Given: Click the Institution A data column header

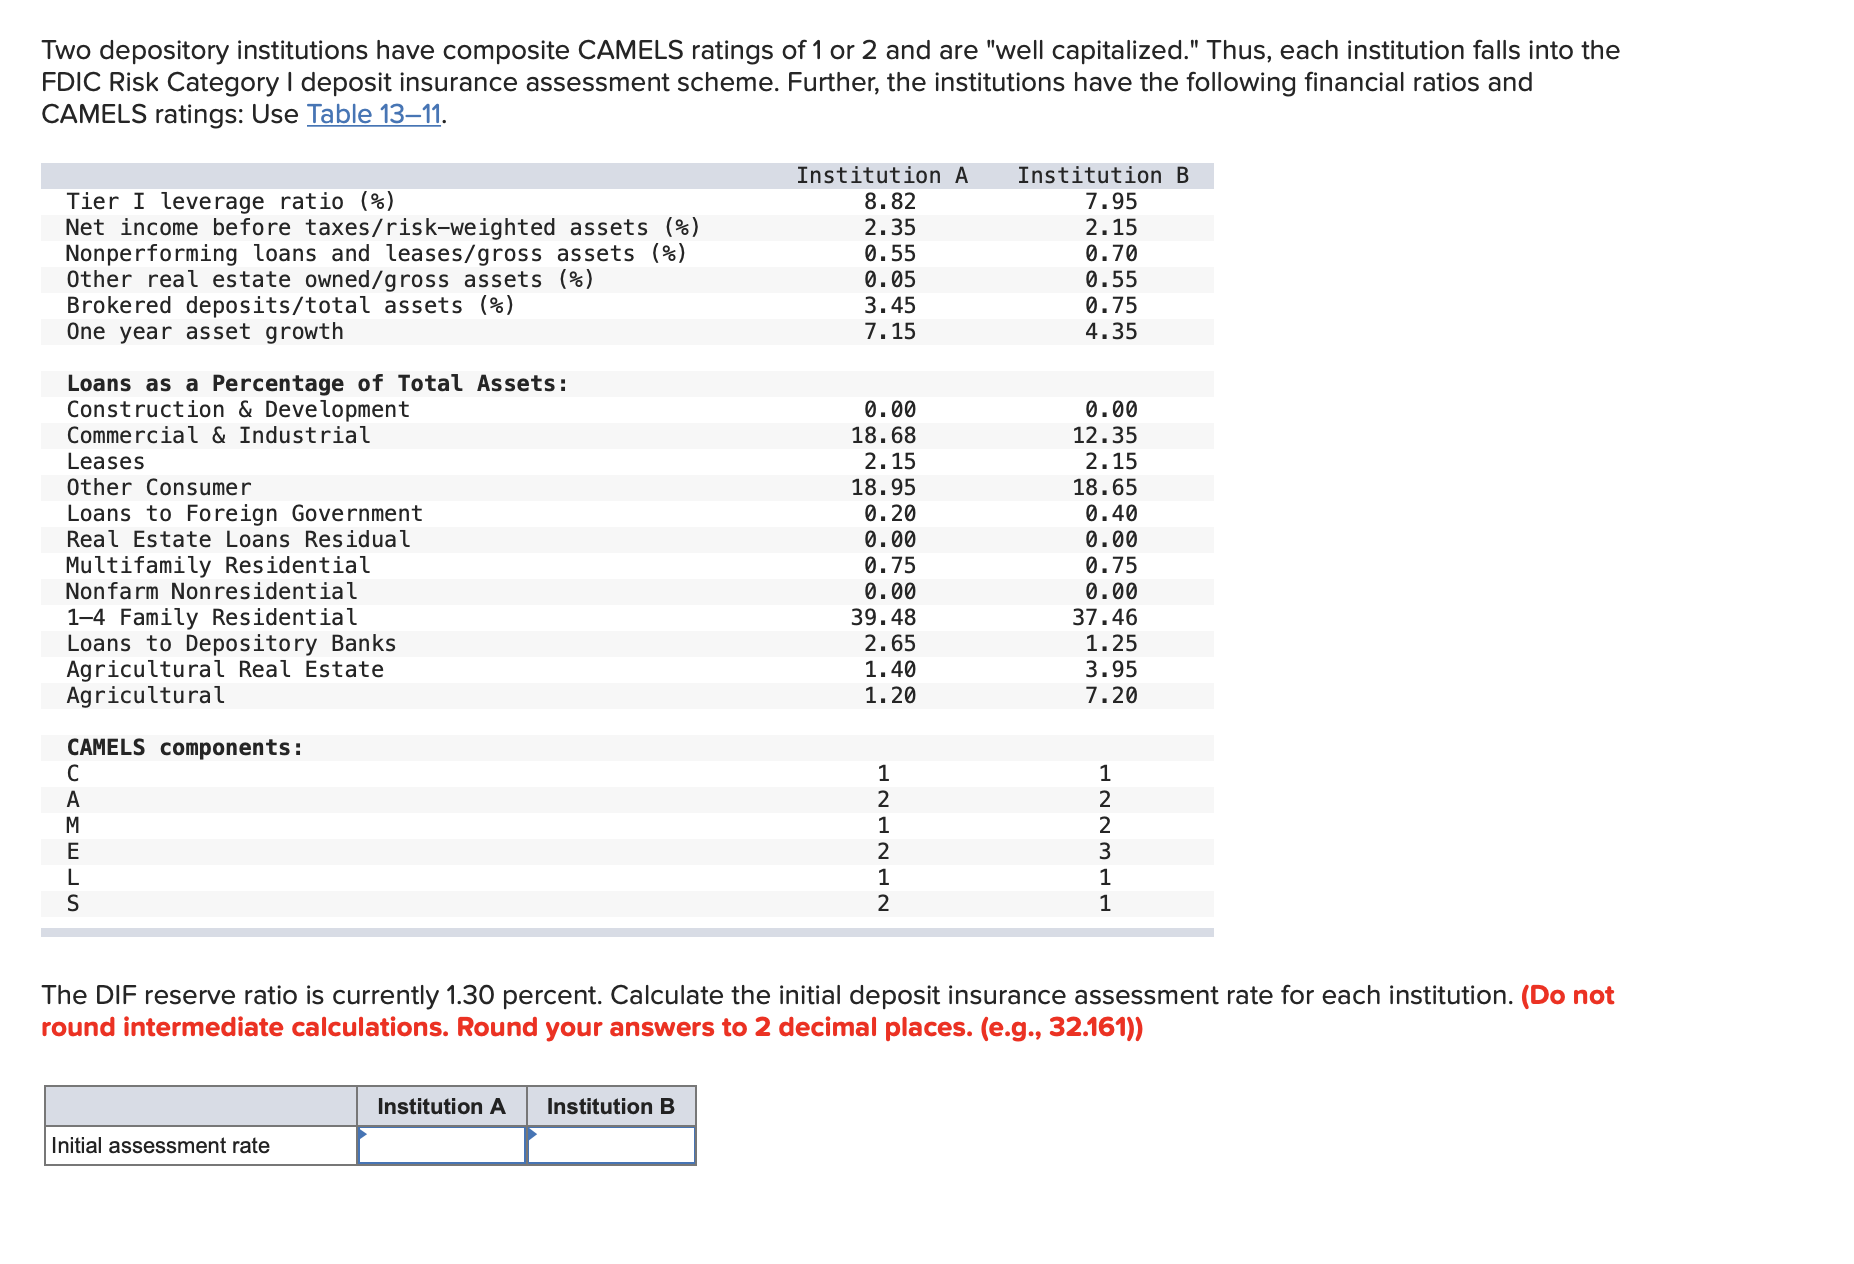Looking at the screenshot, I should [x=882, y=175].
